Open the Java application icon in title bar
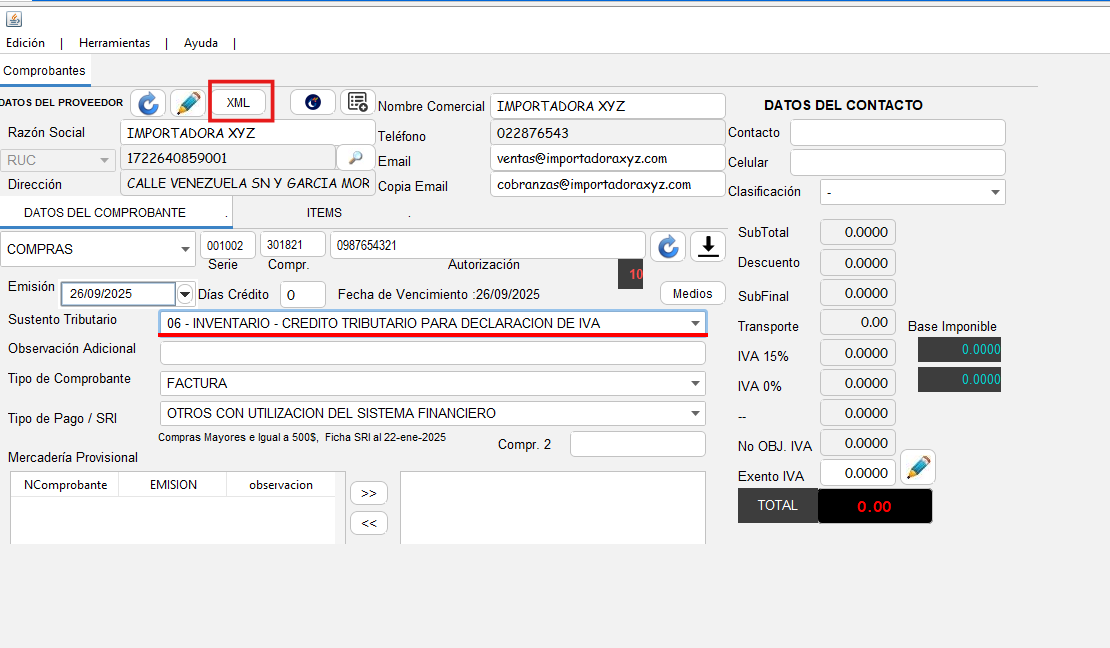Image resolution: width=1110 pixels, height=648 pixels. pos(13,19)
